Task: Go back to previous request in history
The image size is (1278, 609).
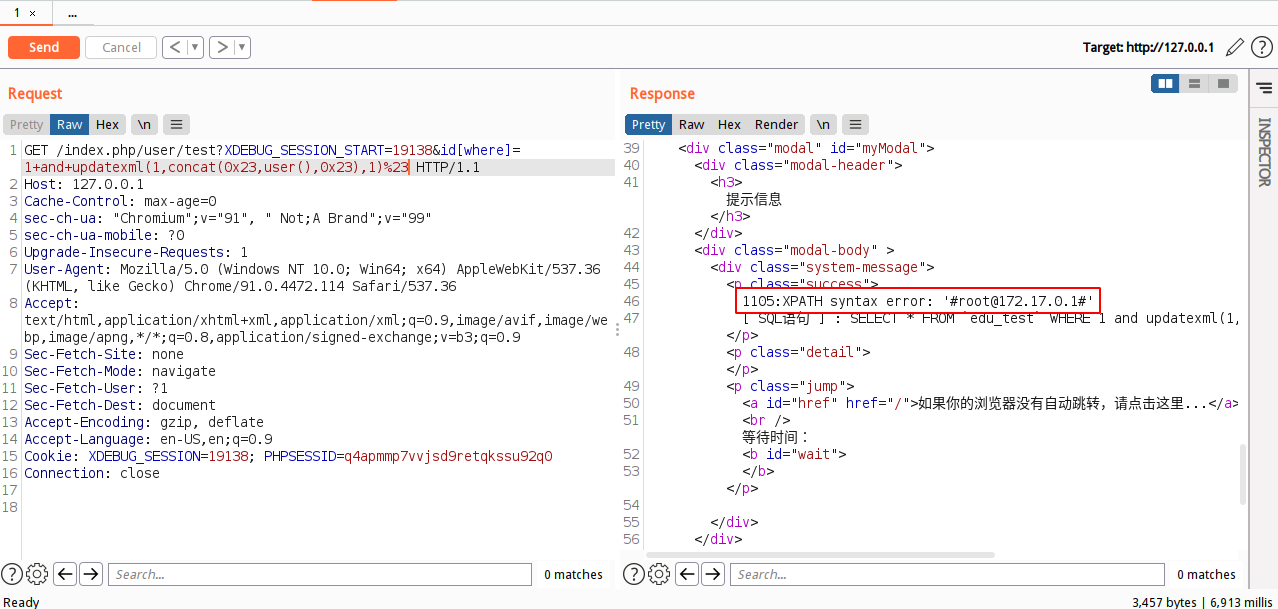Action: 174,47
